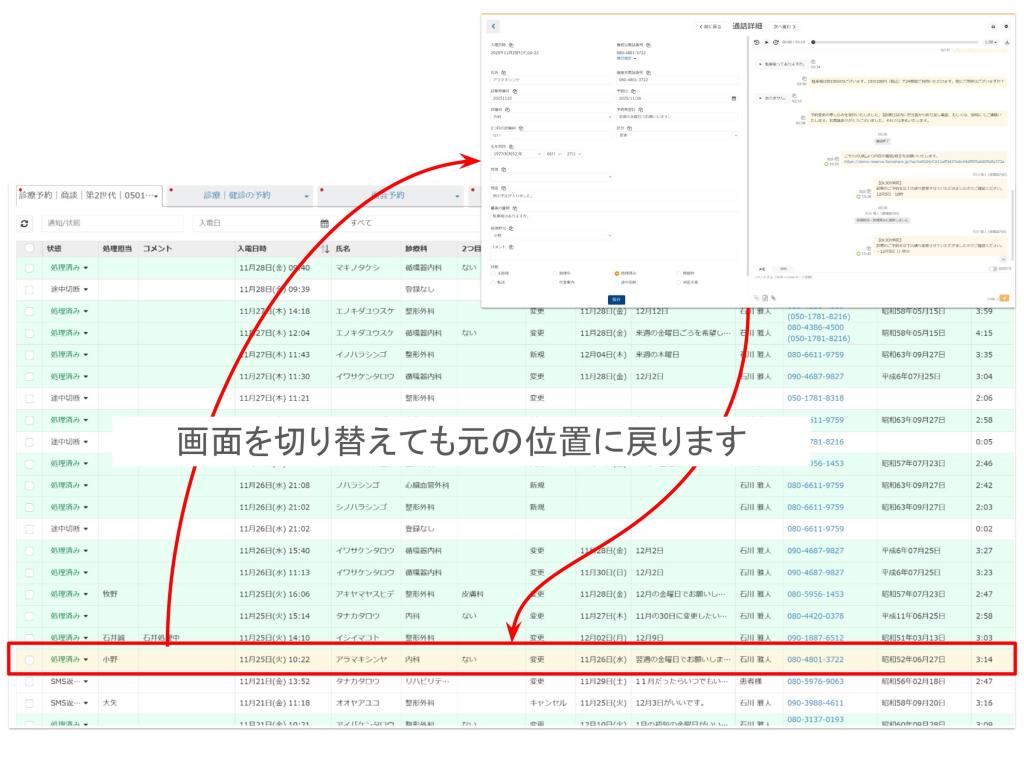
Task: Click the refresh icon above the call list
Action: (23, 222)
